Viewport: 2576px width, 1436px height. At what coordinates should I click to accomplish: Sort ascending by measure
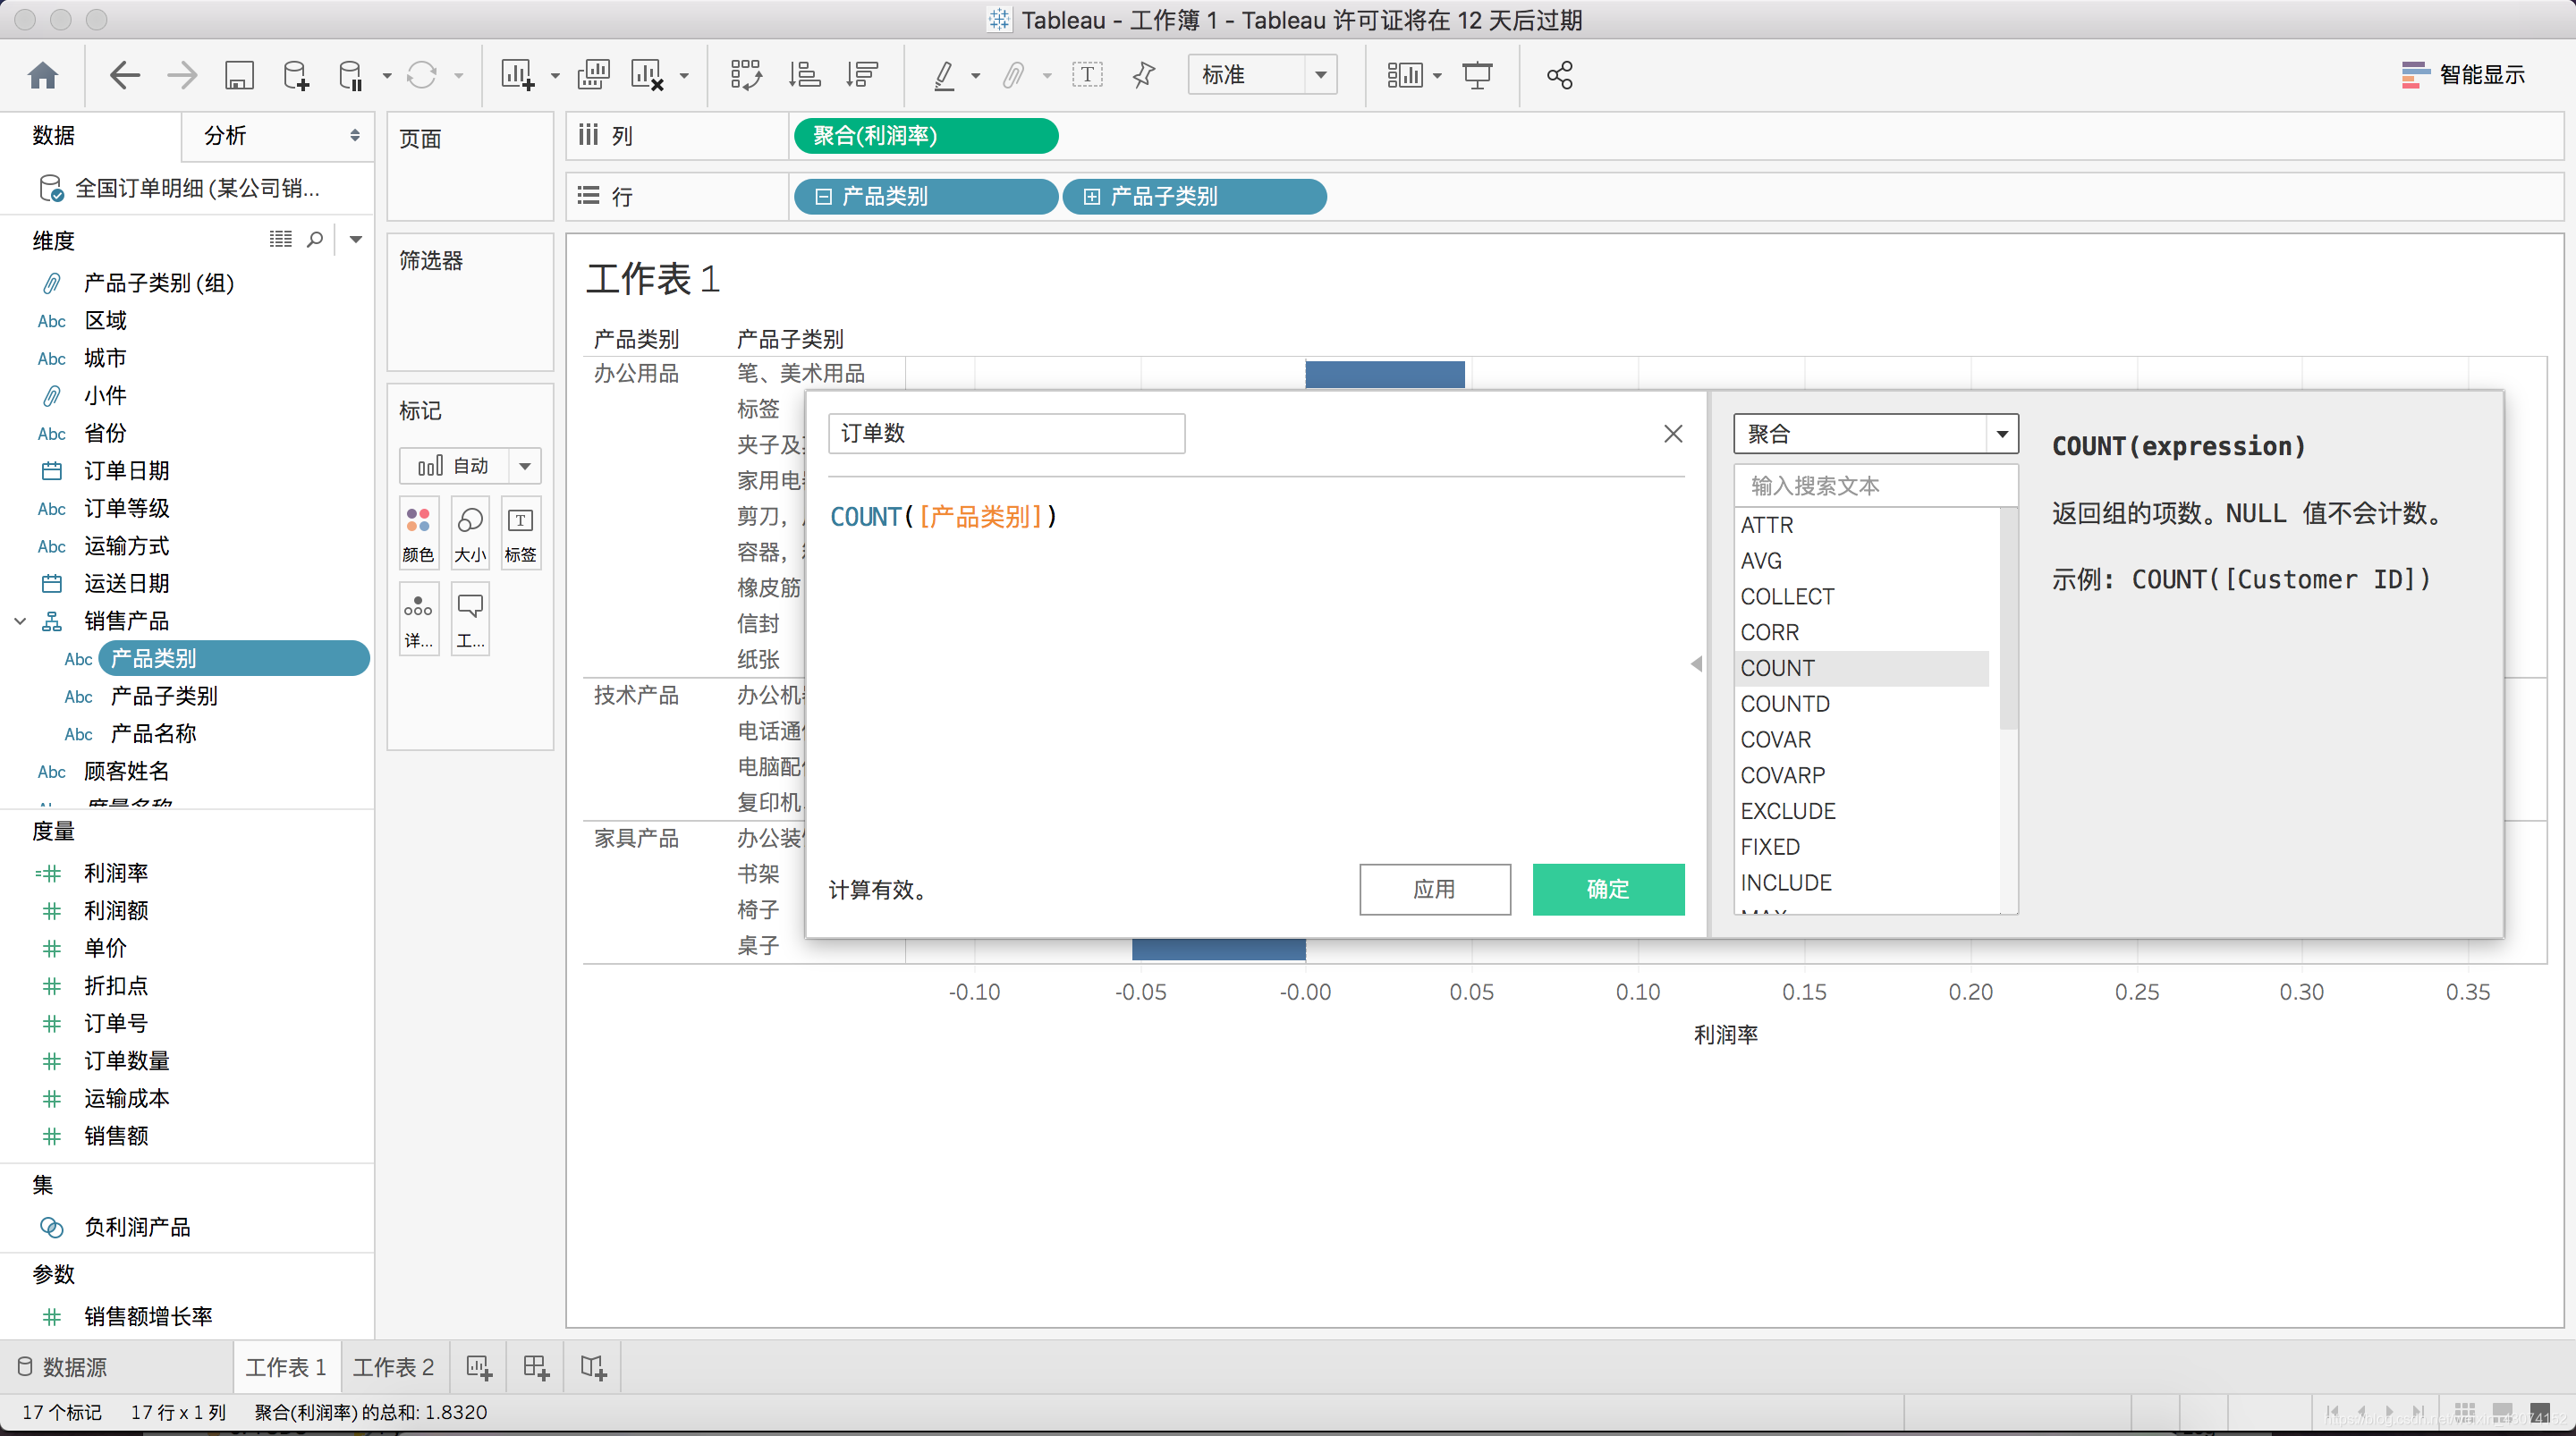pos(804,75)
